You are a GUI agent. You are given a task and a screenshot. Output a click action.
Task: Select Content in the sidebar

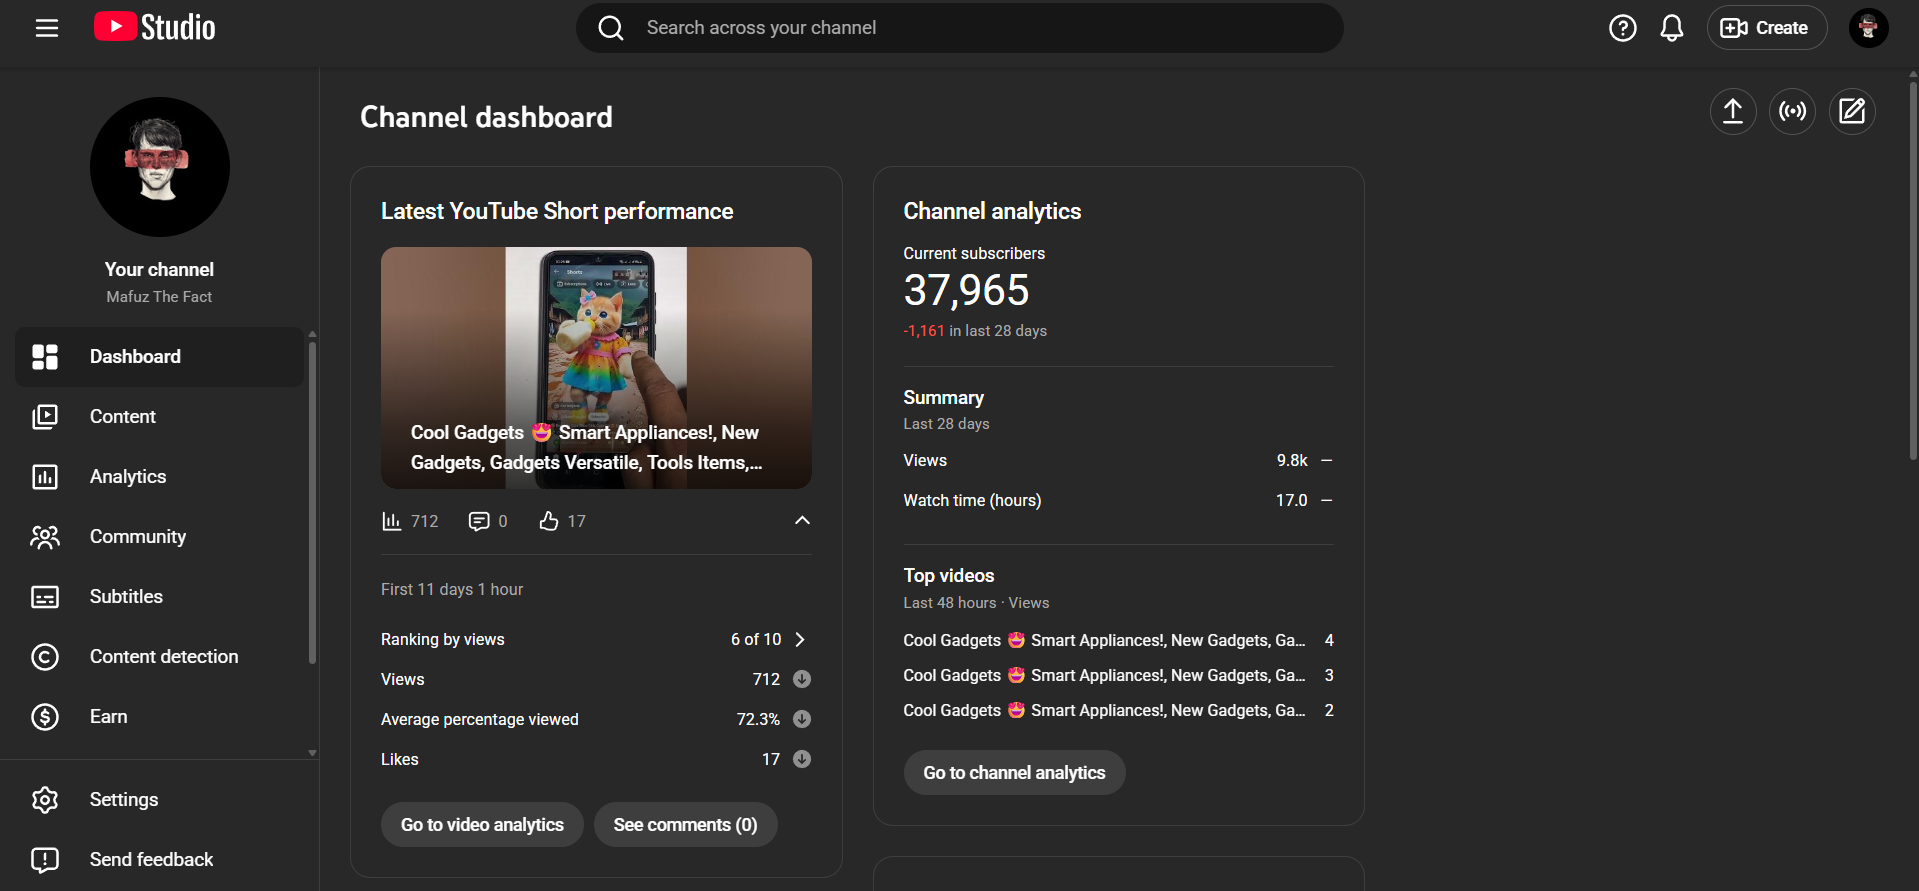[x=123, y=417]
